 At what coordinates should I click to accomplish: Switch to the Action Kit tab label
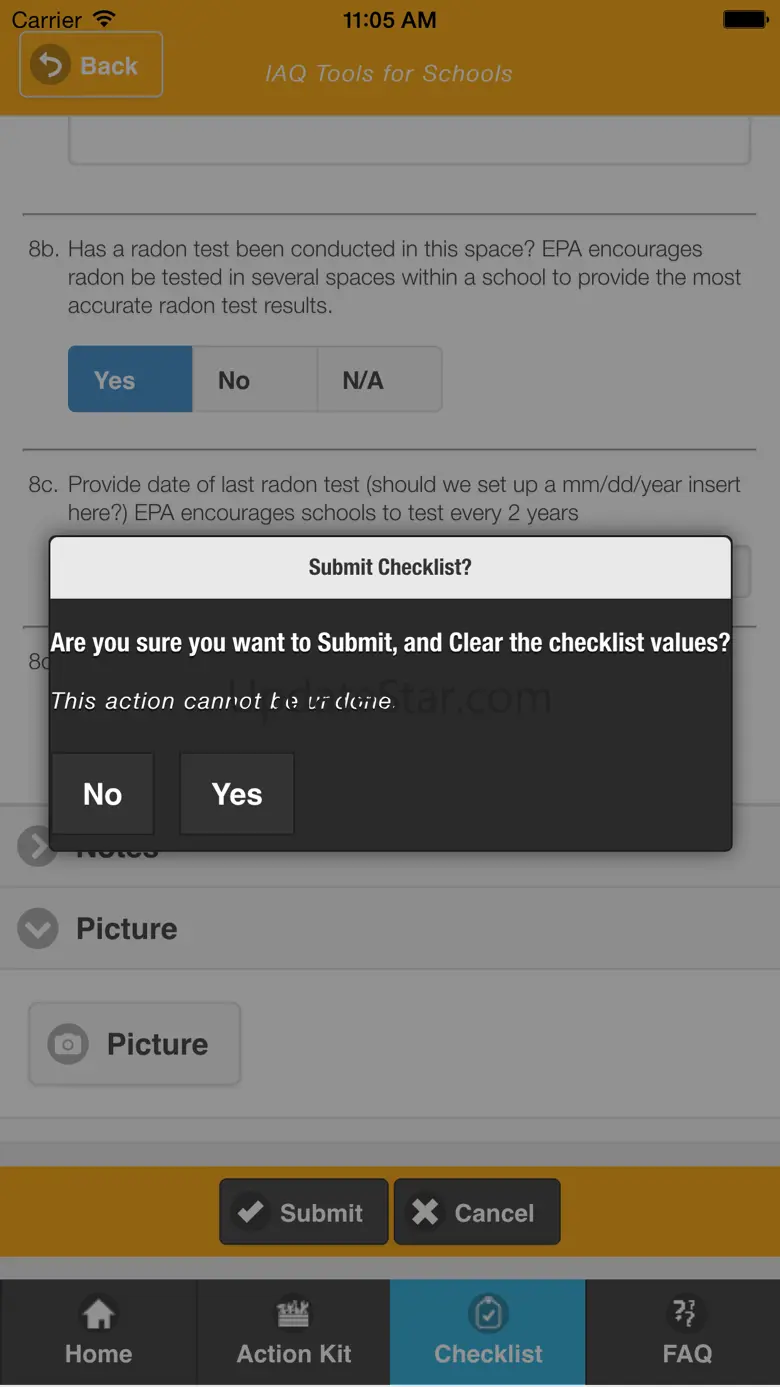[294, 1354]
